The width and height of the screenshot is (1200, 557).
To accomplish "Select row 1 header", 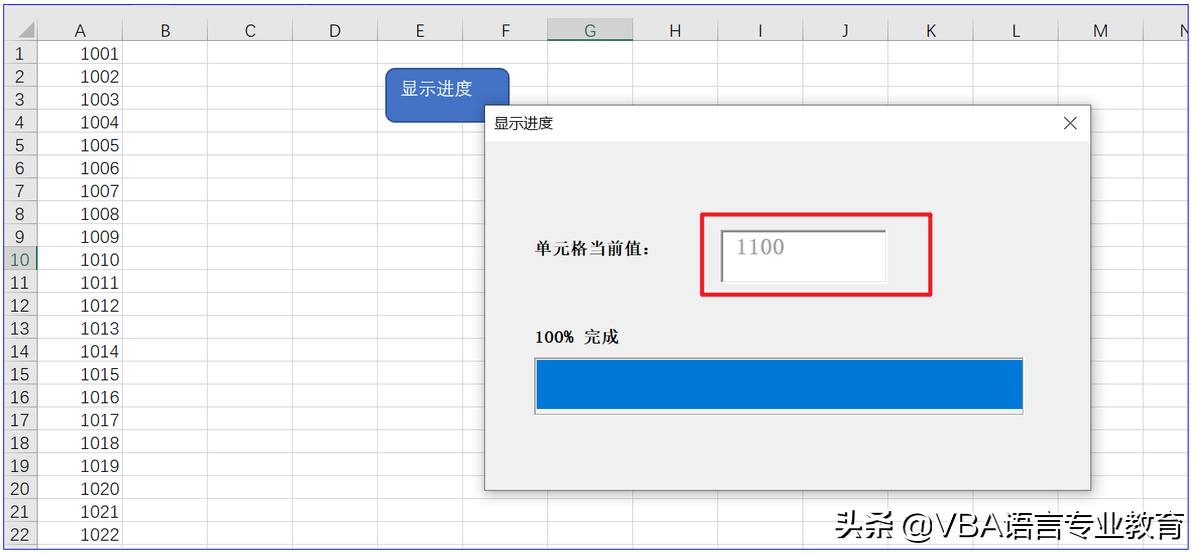I will click(21, 53).
